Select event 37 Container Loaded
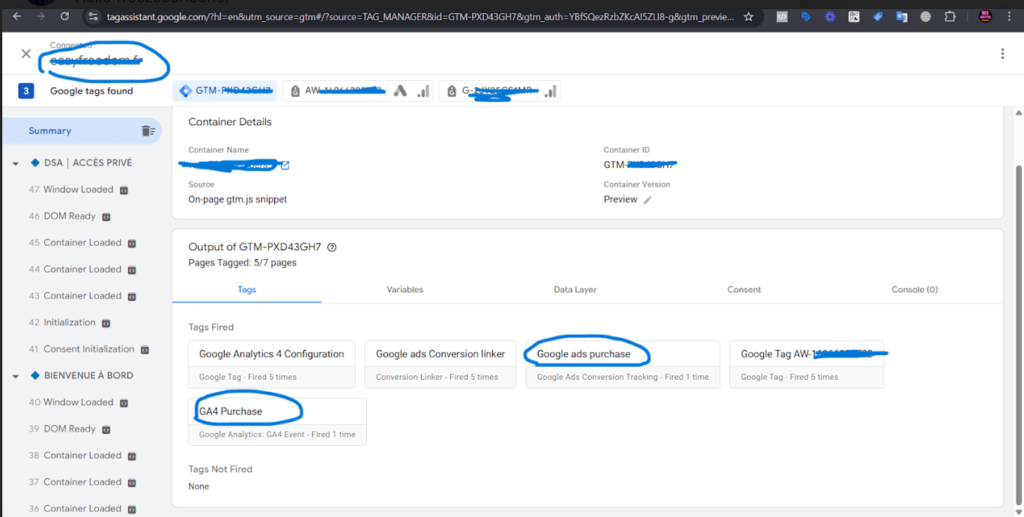This screenshot has width=1024, height=517. pos(82,482)
